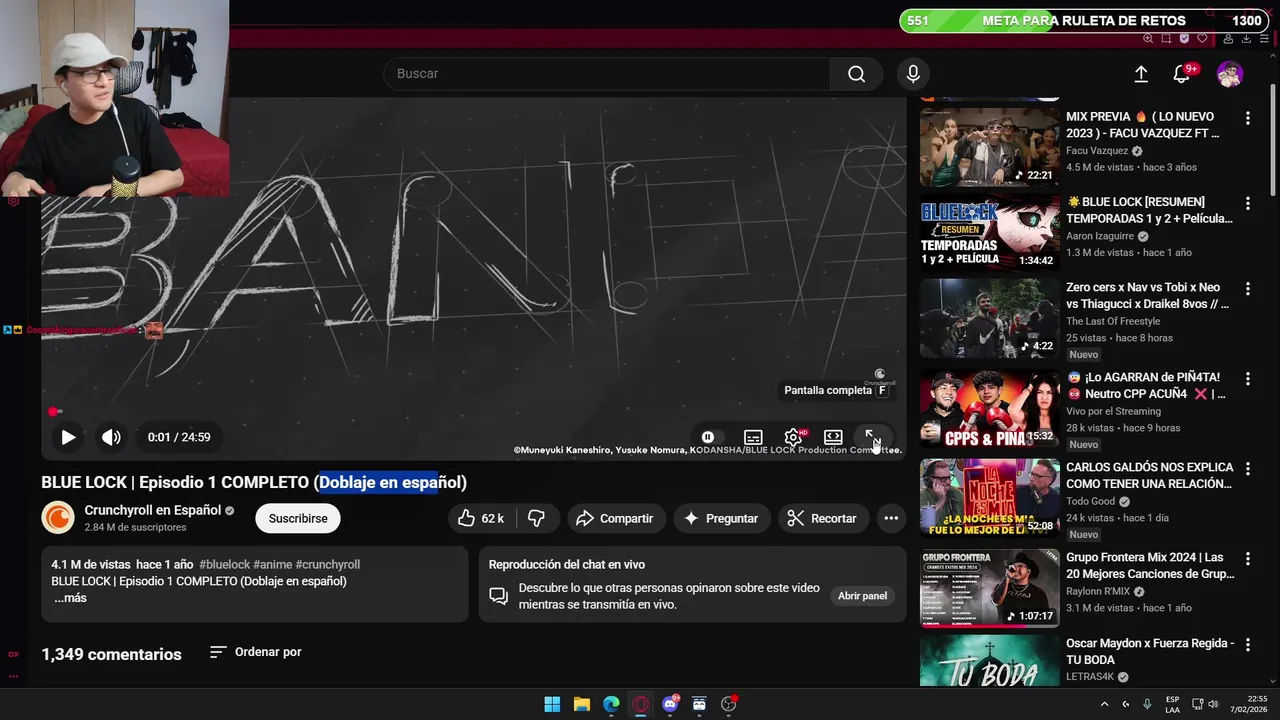Image resolution: width=1280 pixels, height=720 pixels.
Task: Seek on the video progress bar
Action: coord(473,412)
